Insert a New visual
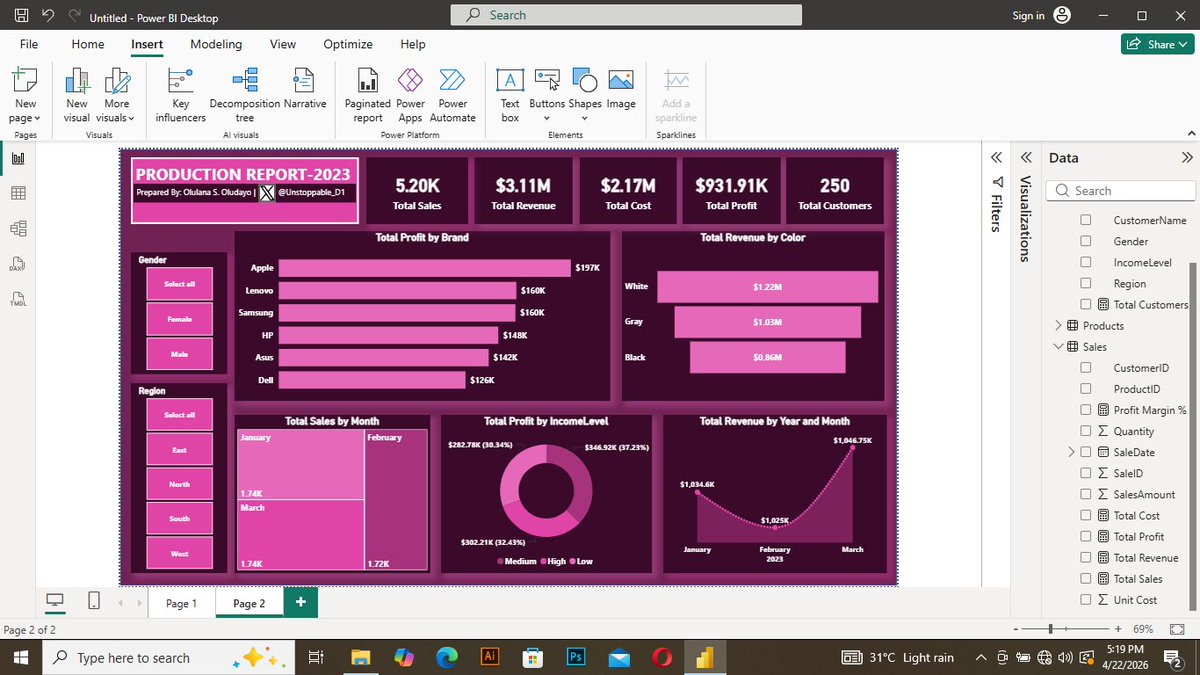The width and height of the screenshot is (1200, 675). tap(77, 96)
